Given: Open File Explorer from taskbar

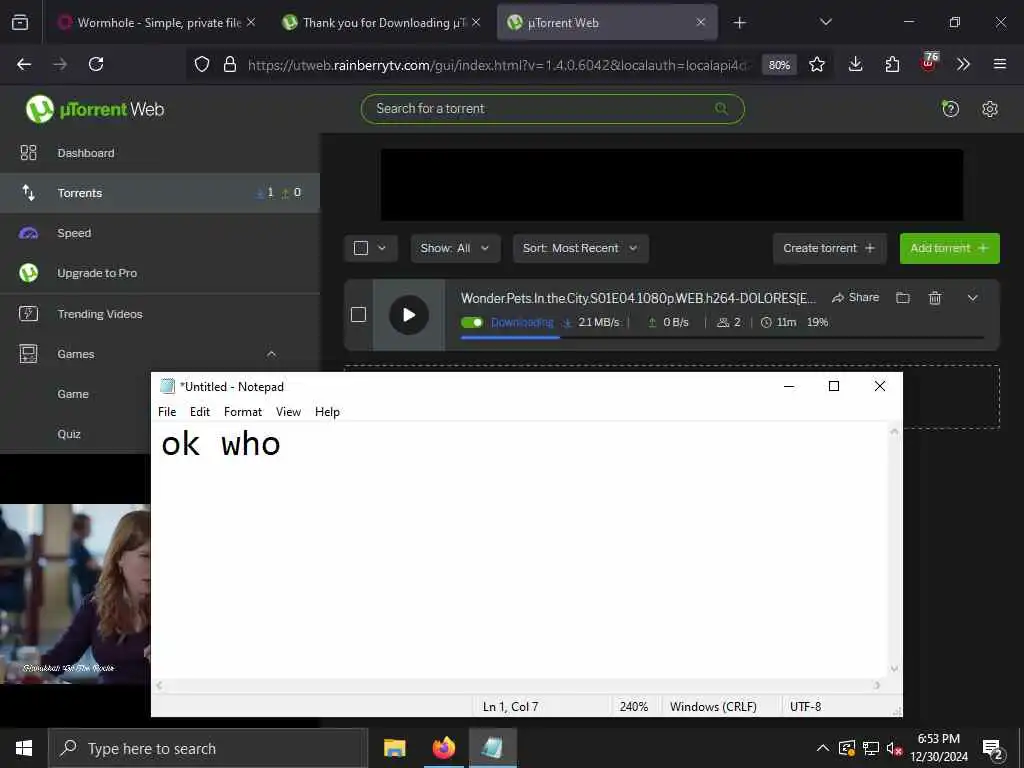Looking at the screenshot, I should pos(394,748).
